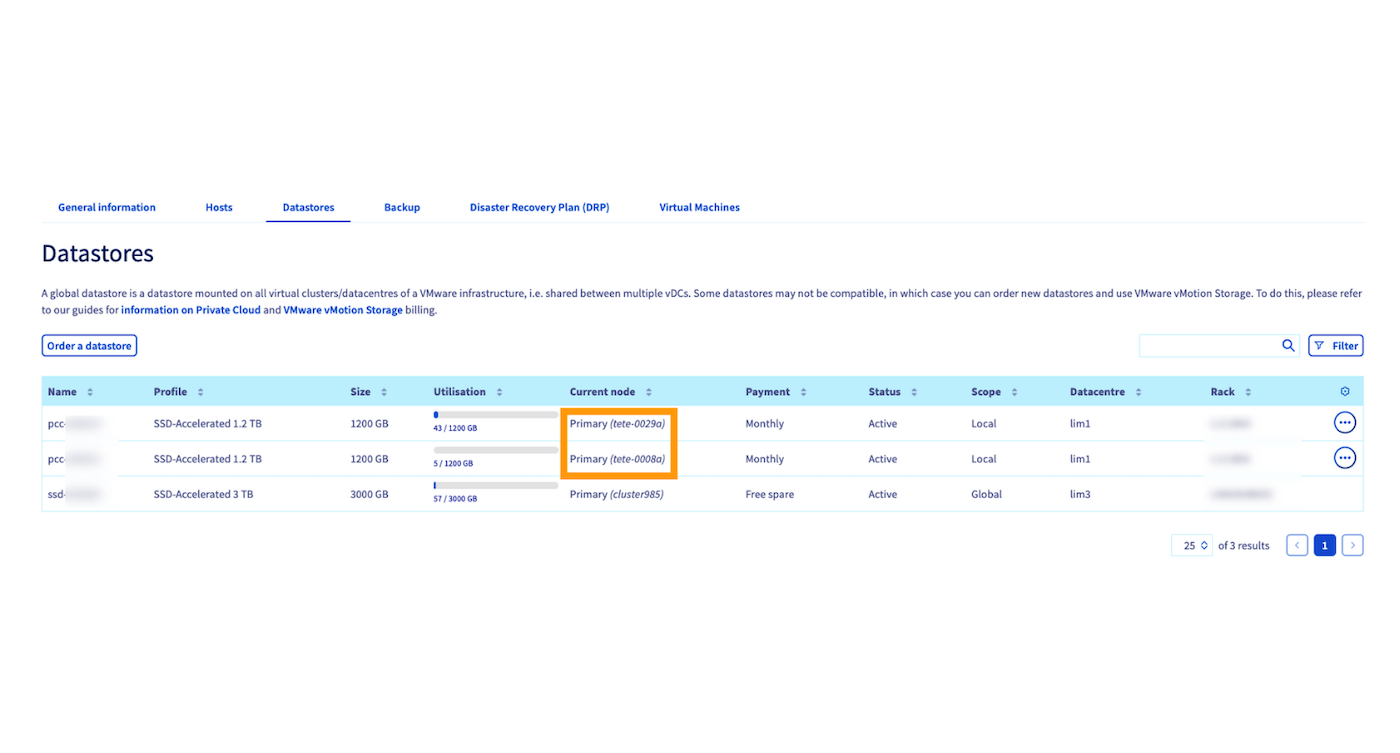Click the search magnifier icon

pyautogui.click(x=1288, y=345)
